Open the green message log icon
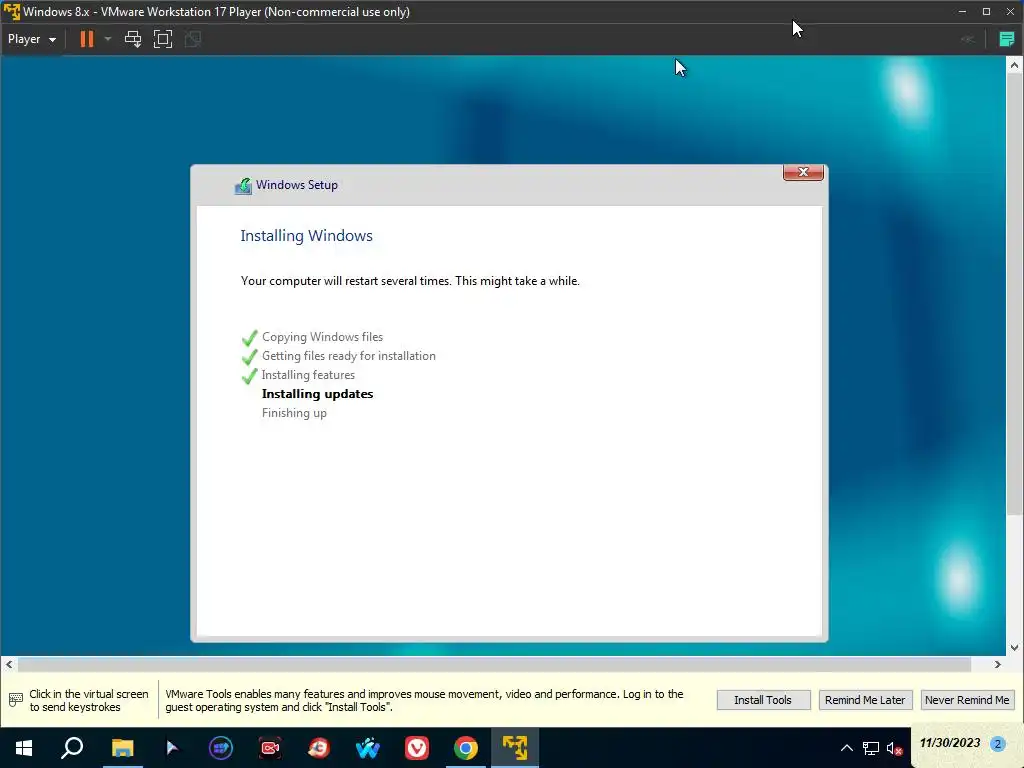1024x768 pixels. tap(1006, 39)
